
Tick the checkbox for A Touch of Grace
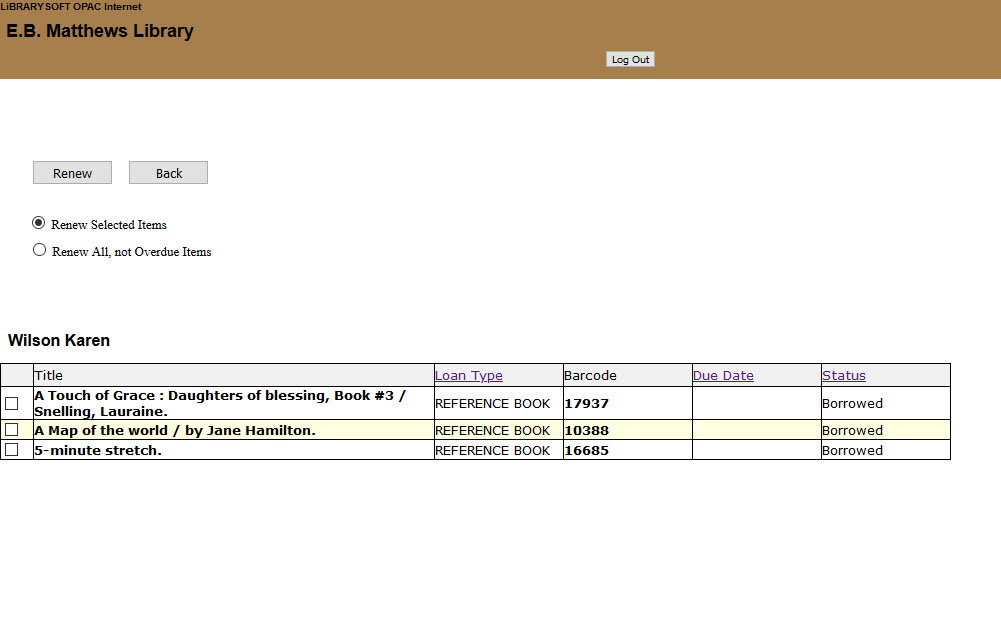coord(12,403)
